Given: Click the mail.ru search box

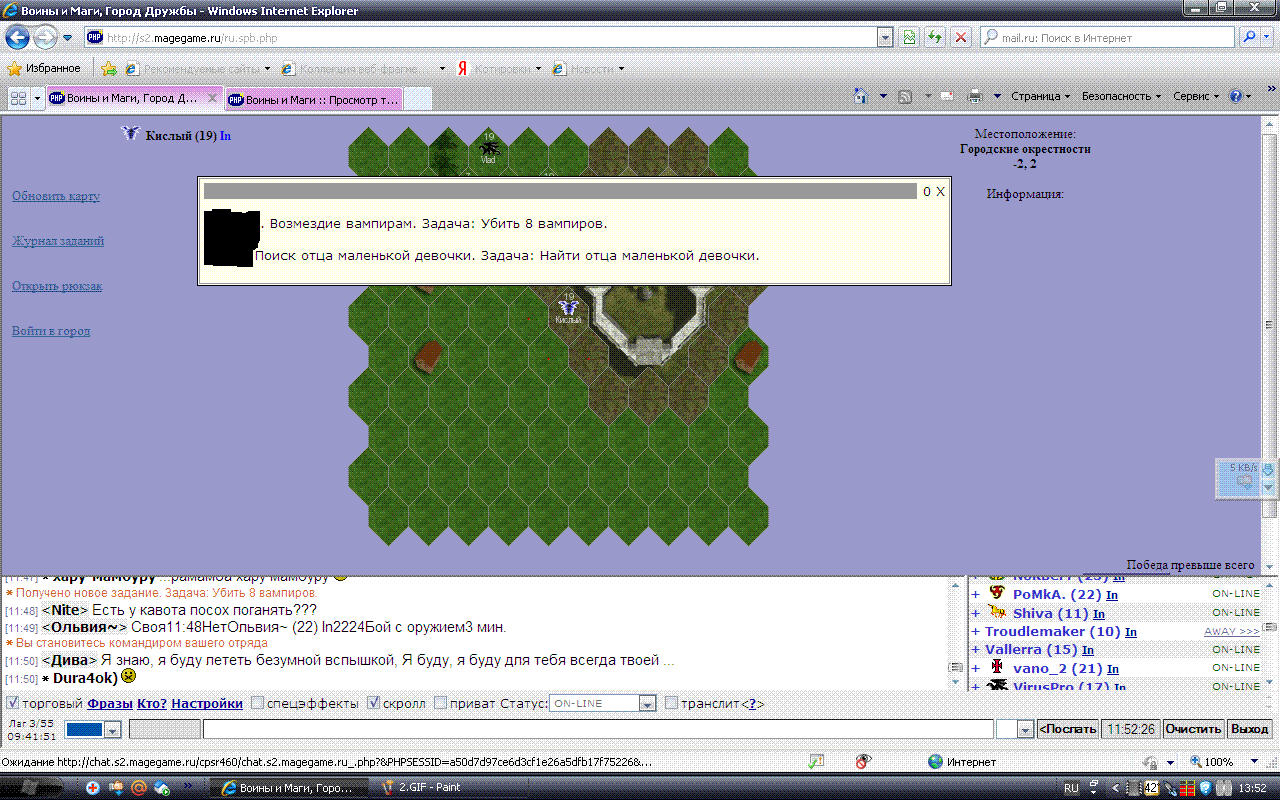Looking at the screenshot, I should pyautogui.click(x=1108, y=38).
